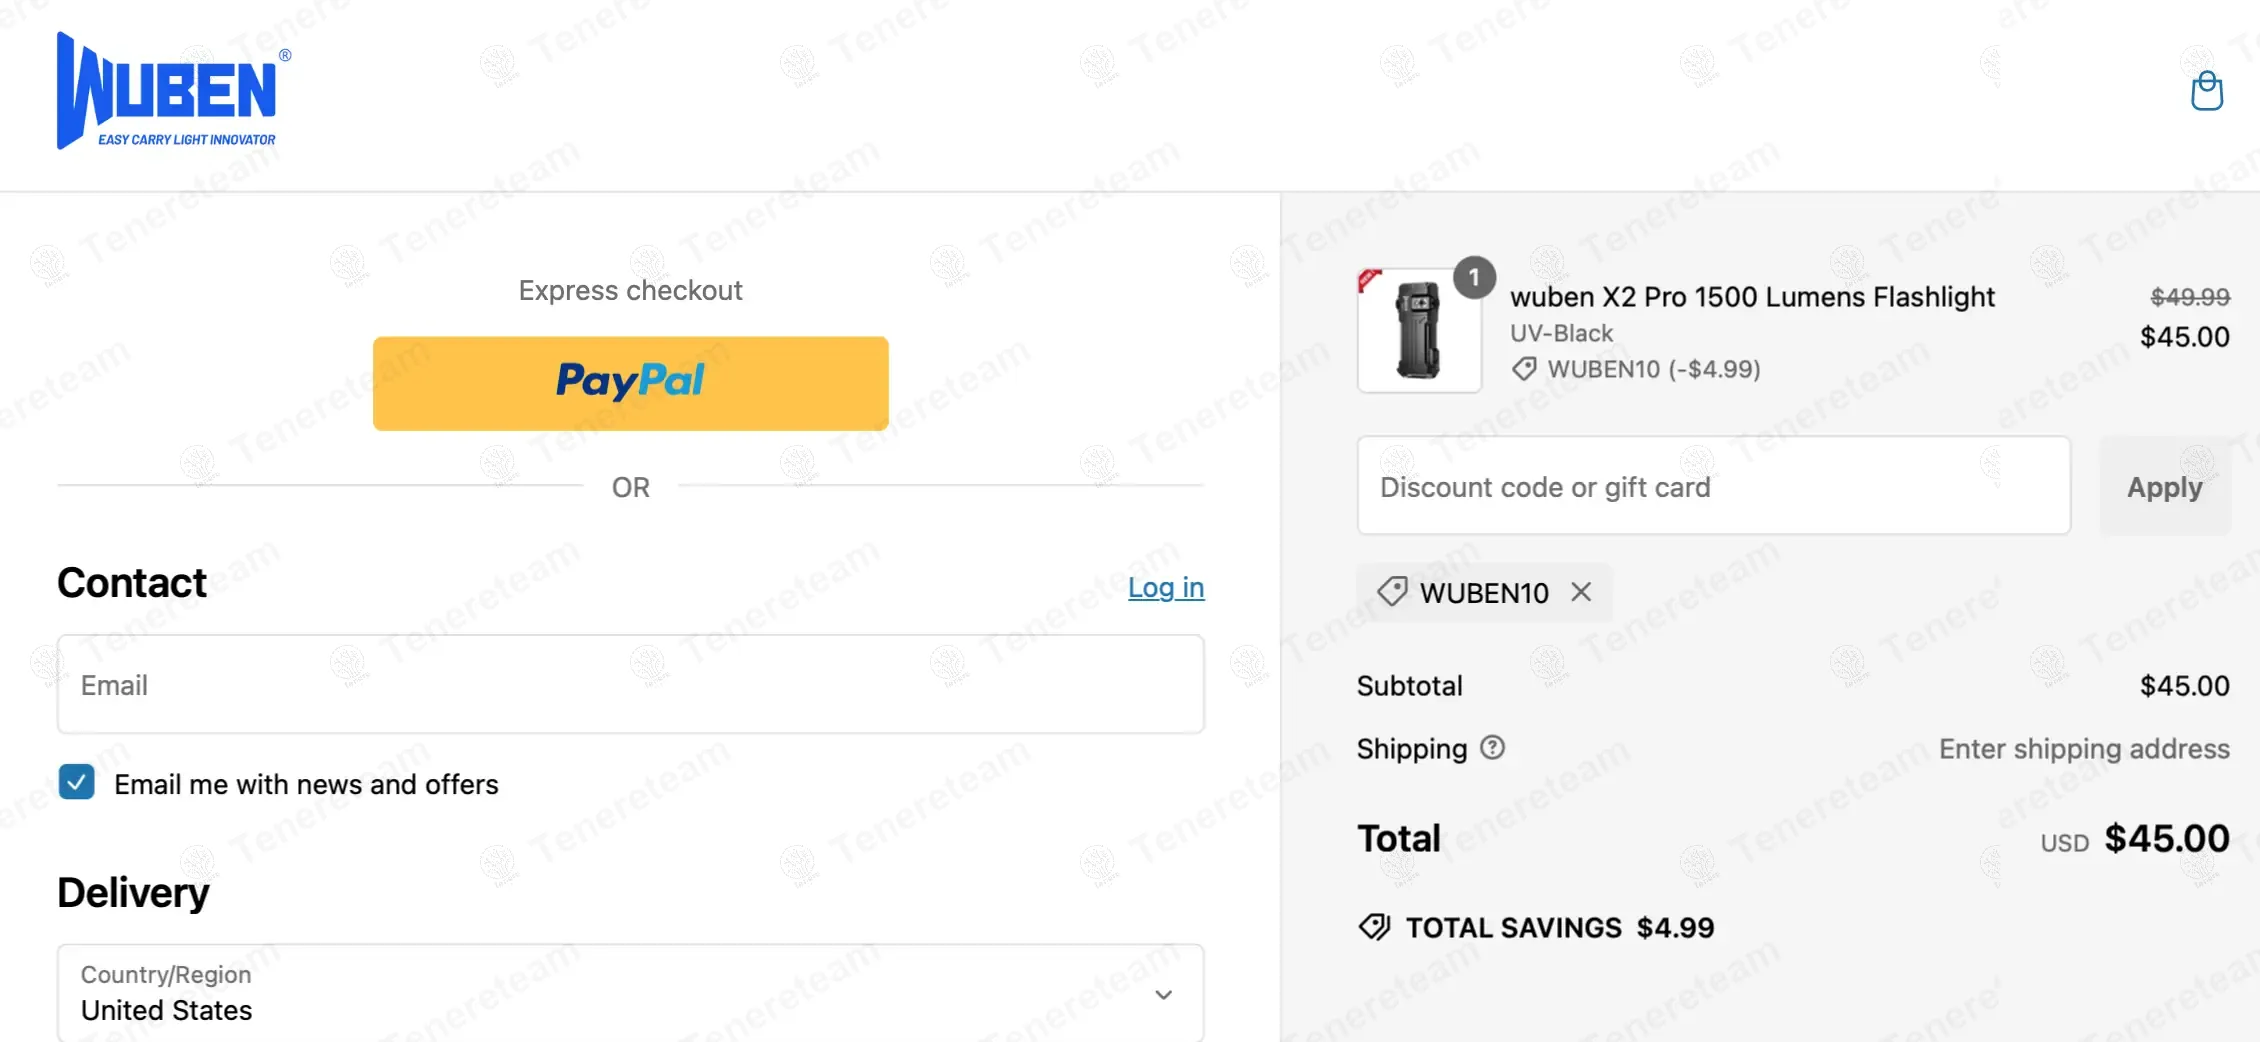Click the Wuben logo
Viewport: 2260px width, 1042px height.
pyautogui.click(x=172, y=91)
